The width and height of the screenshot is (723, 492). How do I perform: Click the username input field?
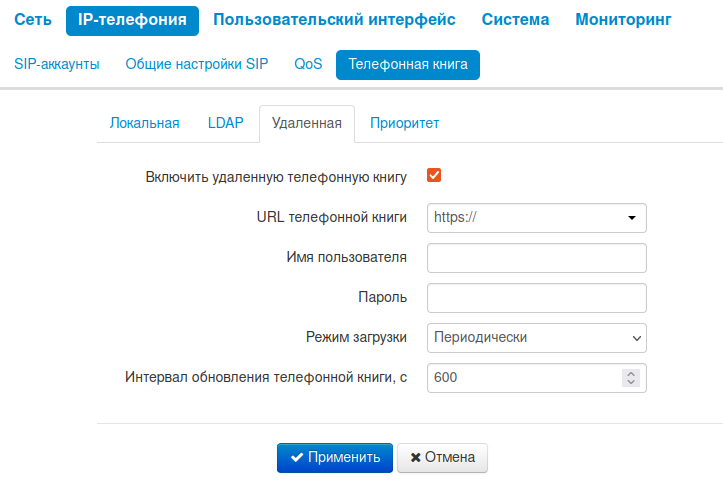[536, 258]
